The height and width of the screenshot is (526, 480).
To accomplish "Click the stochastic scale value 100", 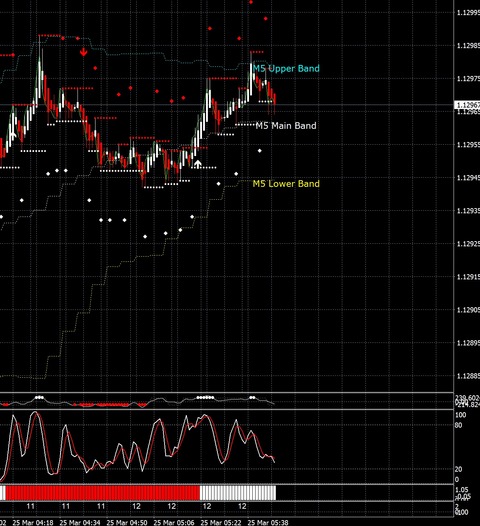I will (x=461, y=415).
